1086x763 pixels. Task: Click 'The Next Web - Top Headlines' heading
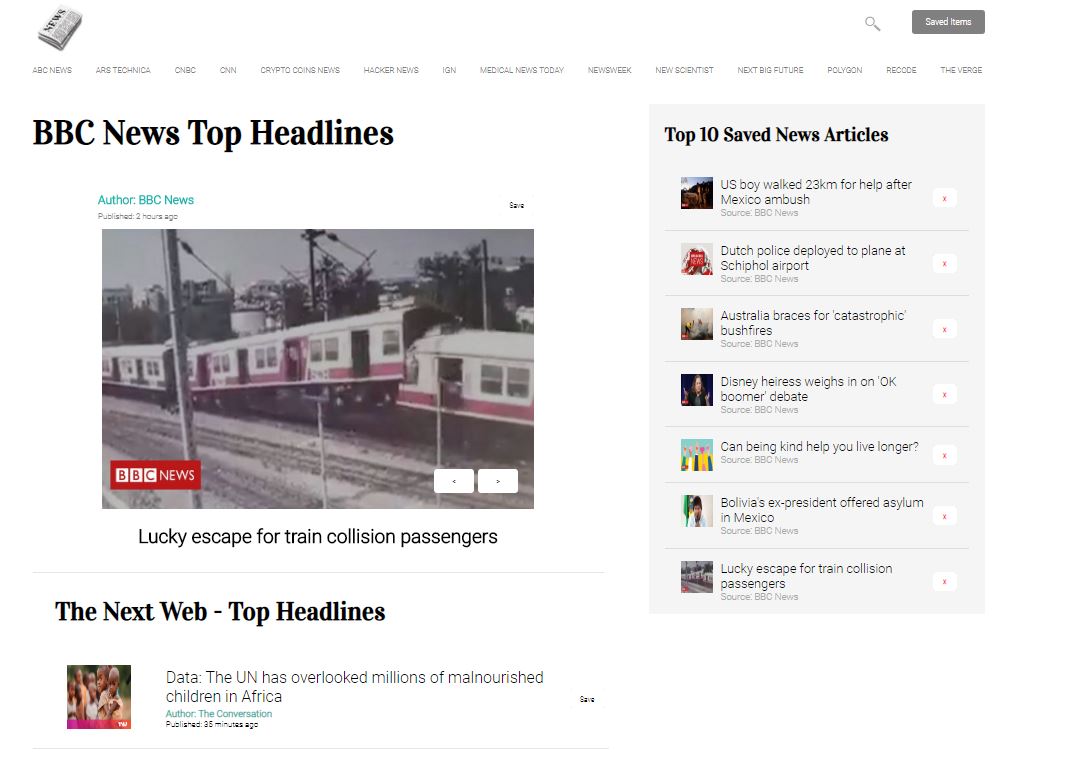pos(220,612)
